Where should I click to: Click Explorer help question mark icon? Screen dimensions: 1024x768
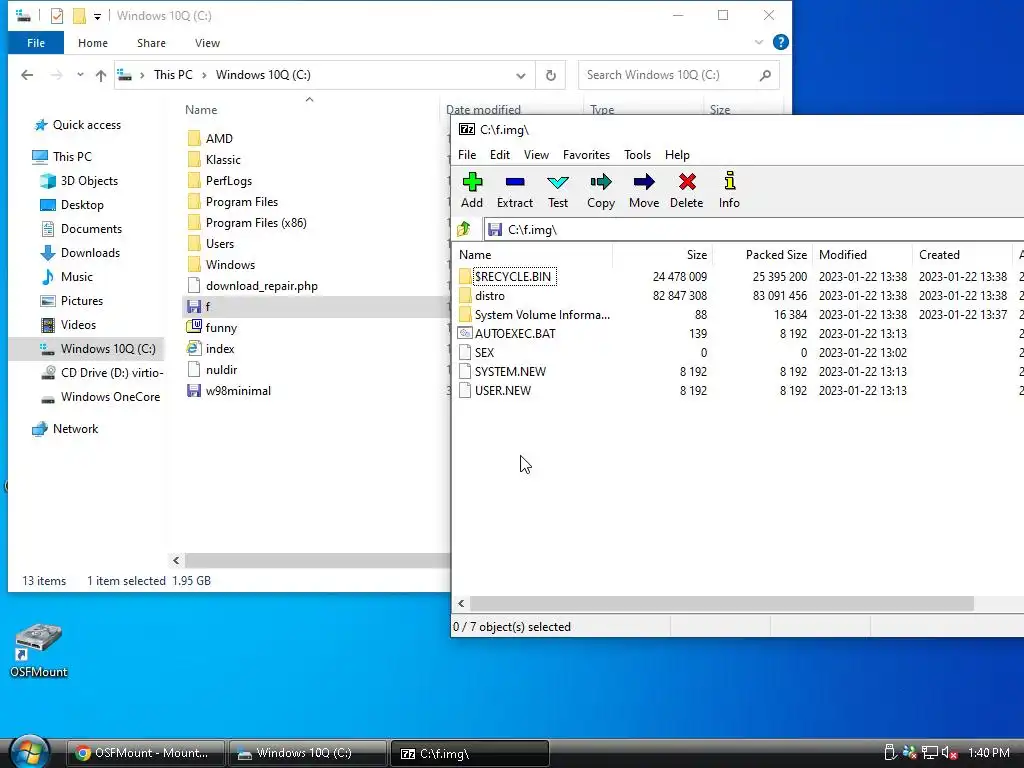tap(780, 42)
